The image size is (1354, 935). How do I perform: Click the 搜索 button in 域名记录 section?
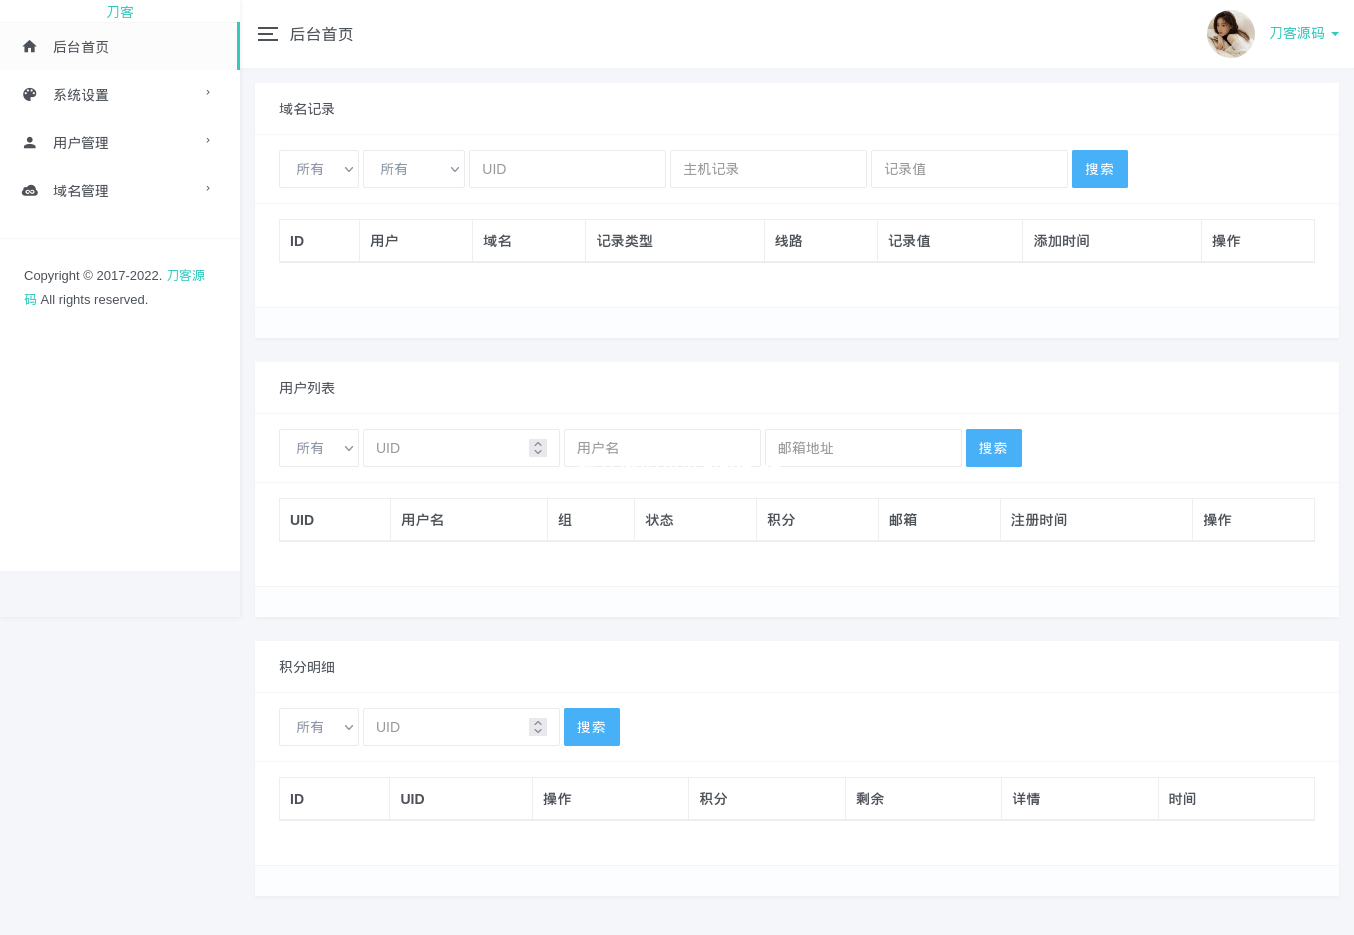[1099, 169]
